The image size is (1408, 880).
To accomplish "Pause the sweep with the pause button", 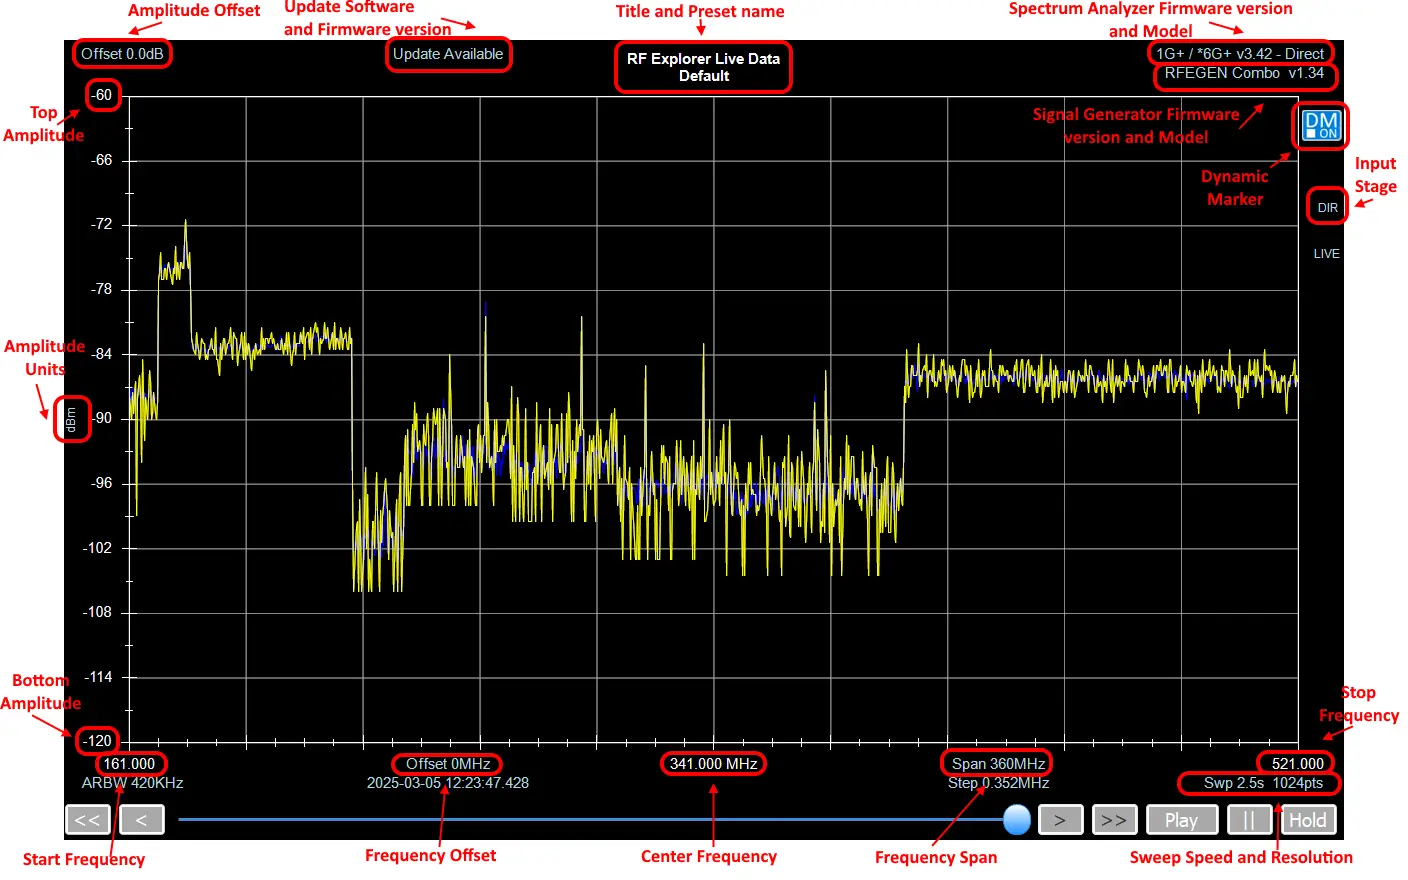I will coord(1248,820).
